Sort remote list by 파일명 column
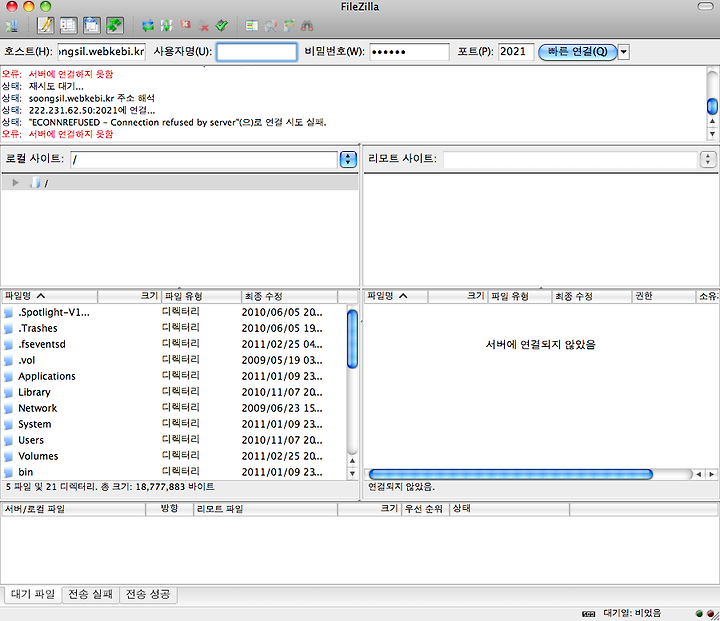Screen dimensions: 720x621 pos(396,296)
